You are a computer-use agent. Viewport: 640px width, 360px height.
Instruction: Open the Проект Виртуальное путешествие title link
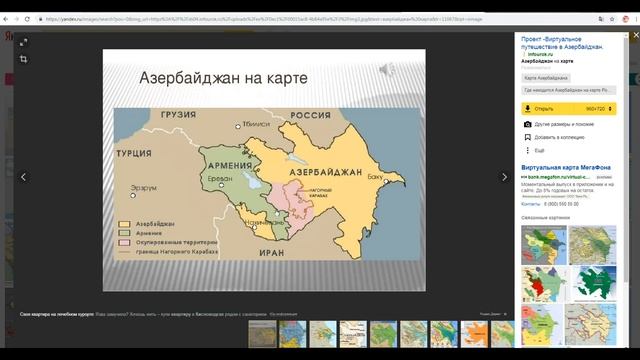point(562,43)
